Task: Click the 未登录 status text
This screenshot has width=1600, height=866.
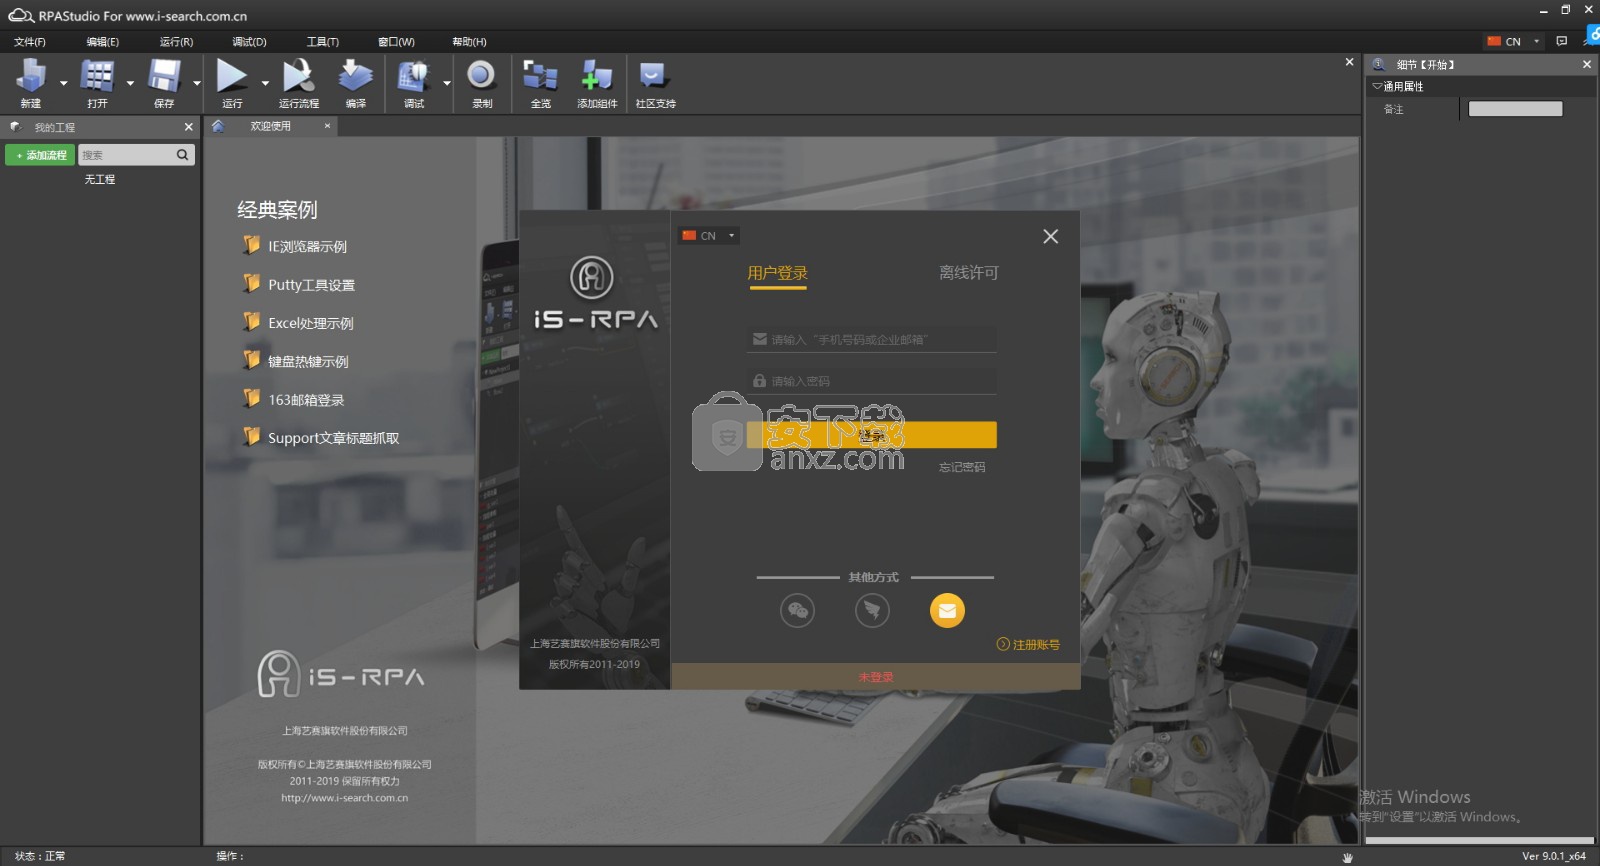Action: tap(875, 677)
